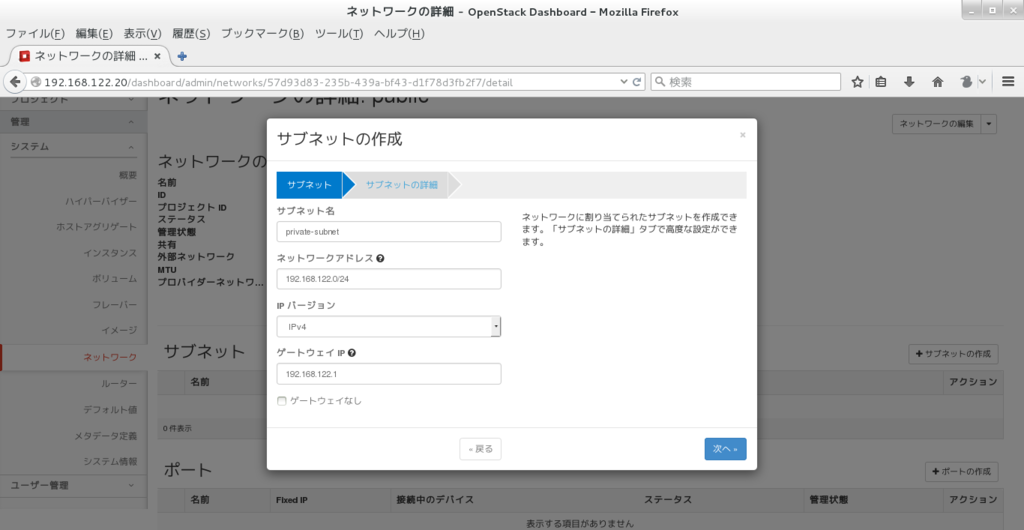Open the Firefox hamburger menu
The image size is (1024, 530).
tap(1008, 82)
